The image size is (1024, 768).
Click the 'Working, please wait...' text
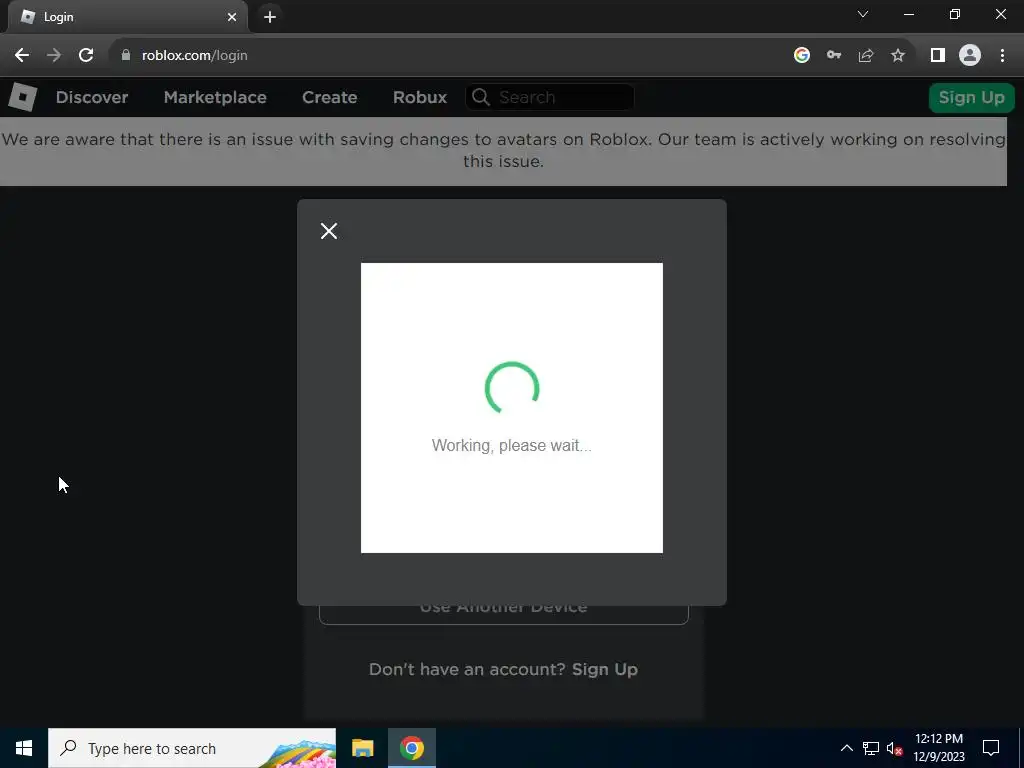point(511,445)
